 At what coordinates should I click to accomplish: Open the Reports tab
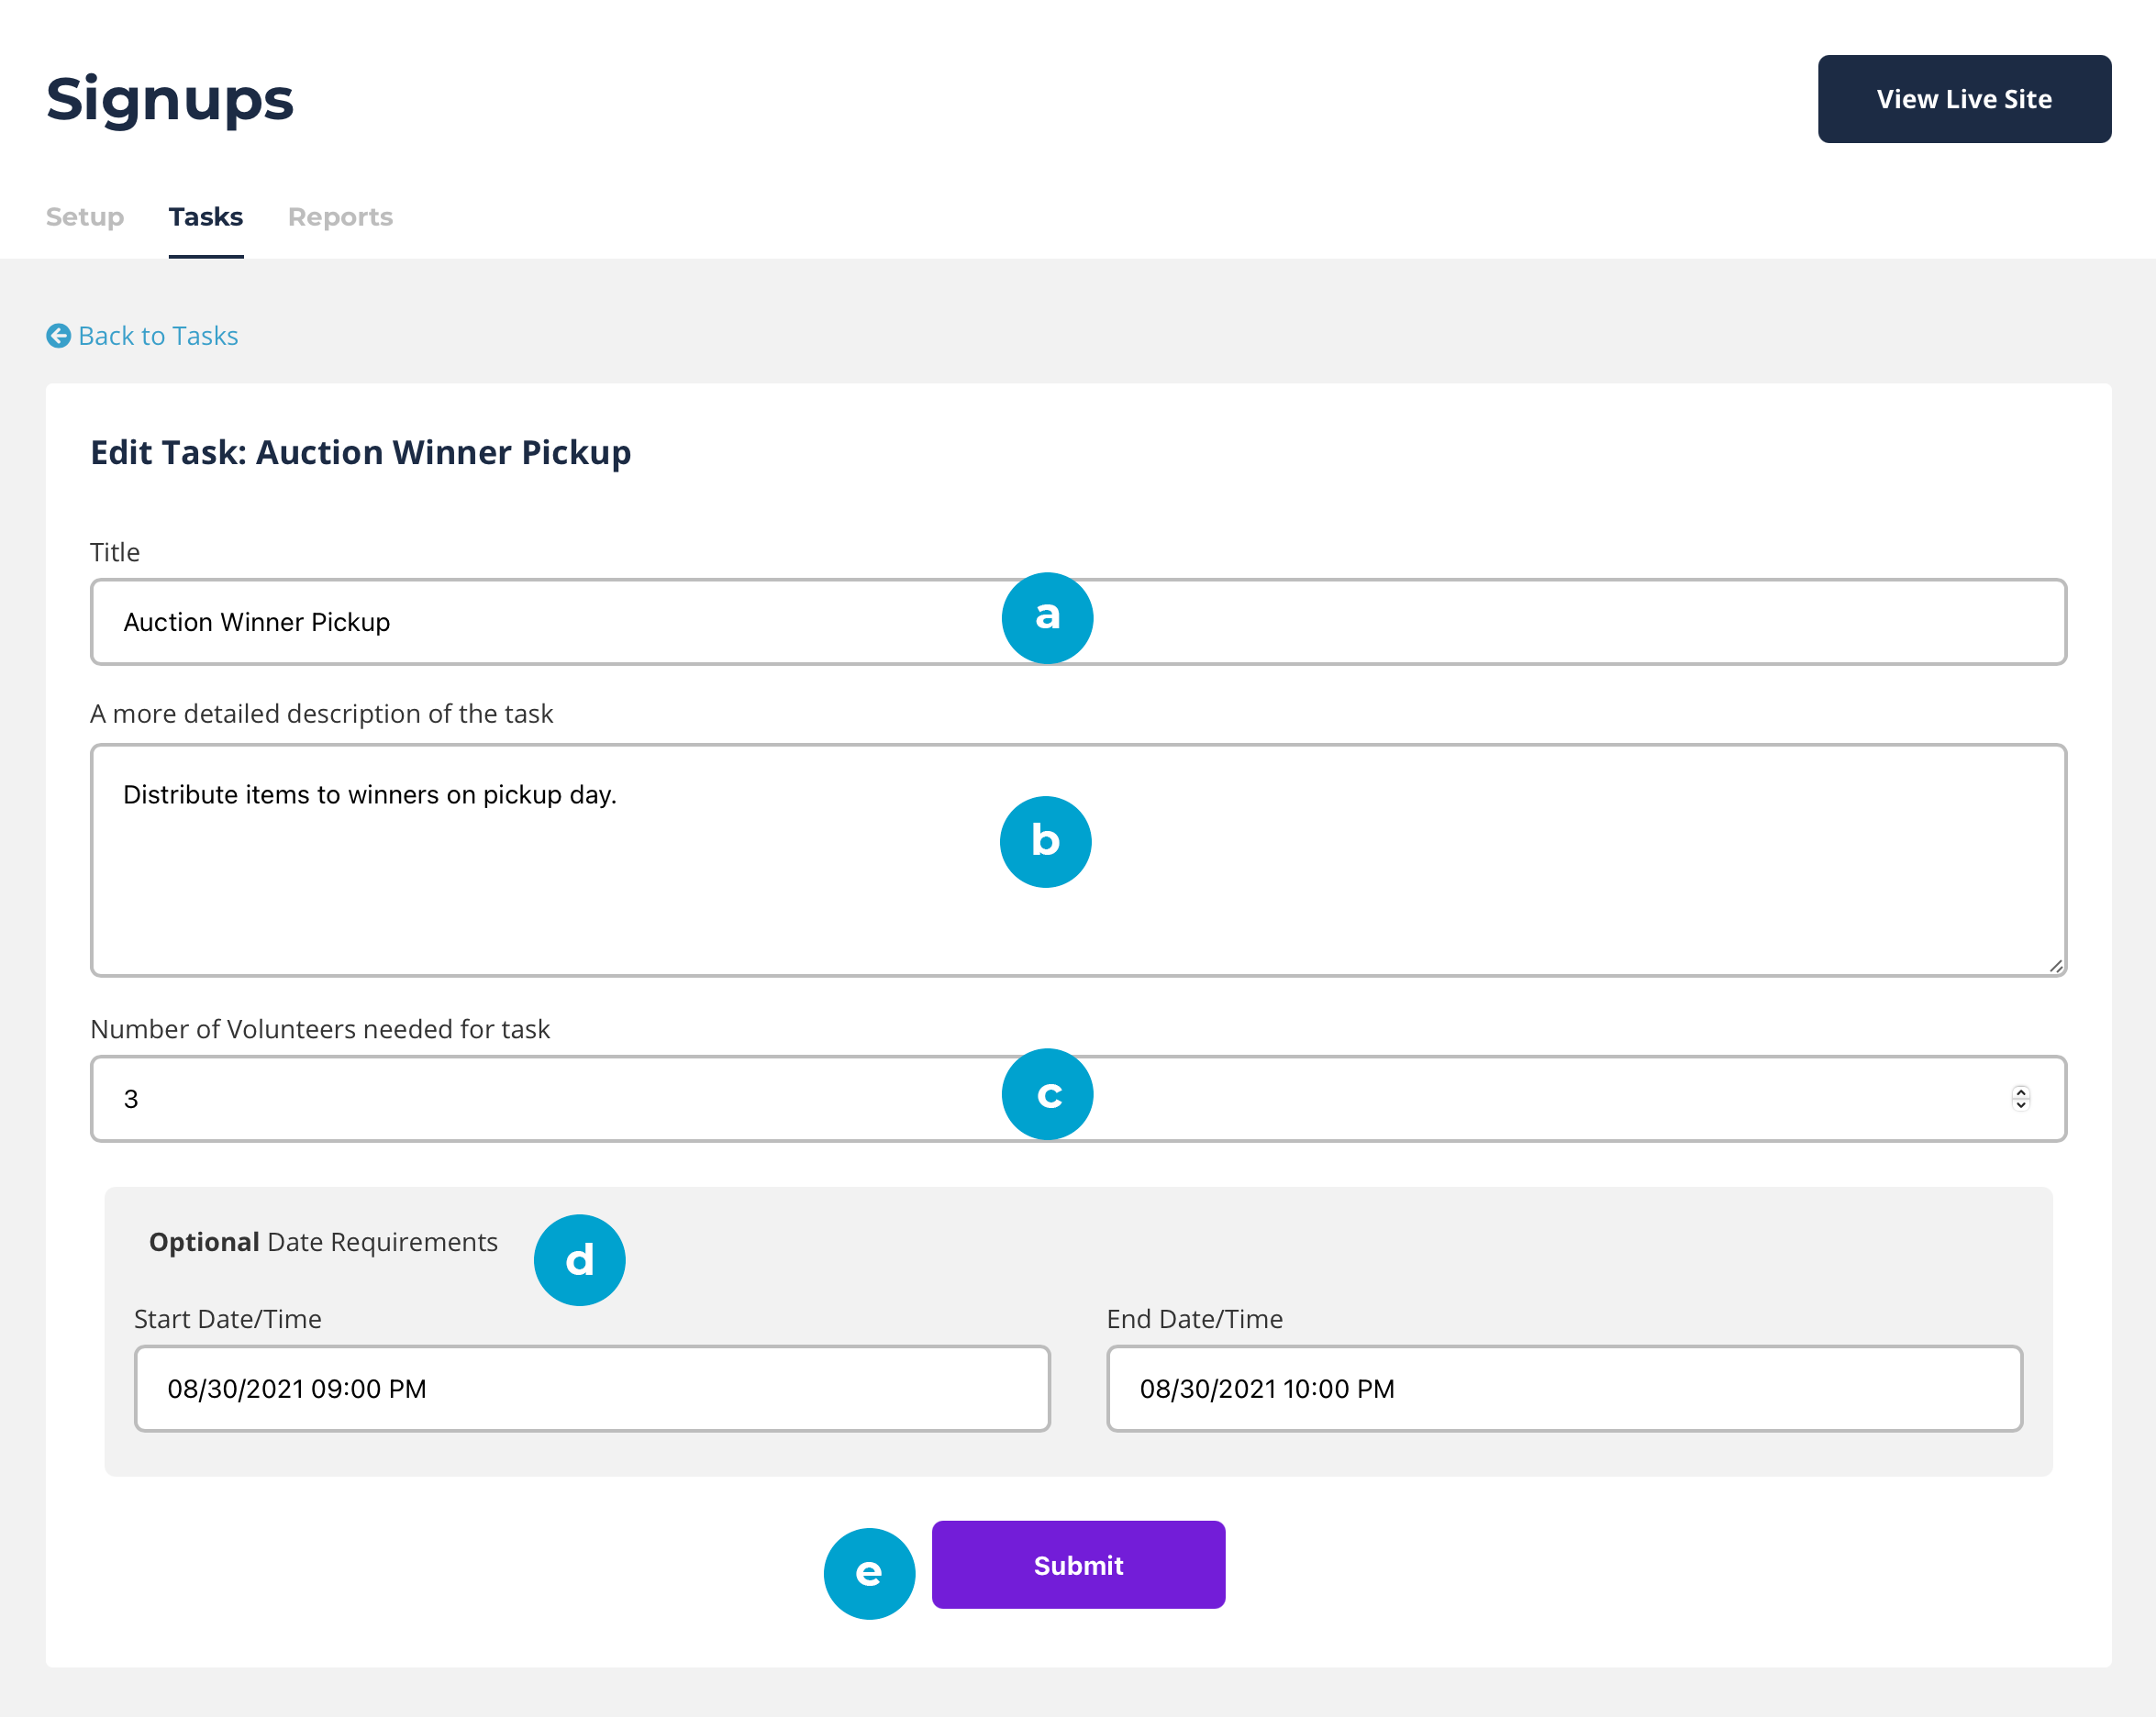pyautogui.click(x=340, y=217)
